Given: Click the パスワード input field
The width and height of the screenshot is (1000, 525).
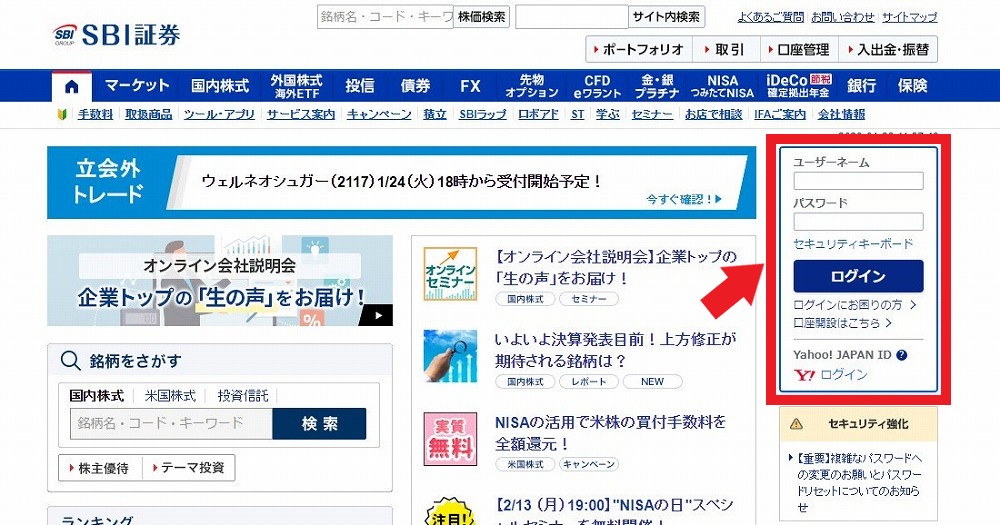Looking at the screenshot, I should coord(858,221).
